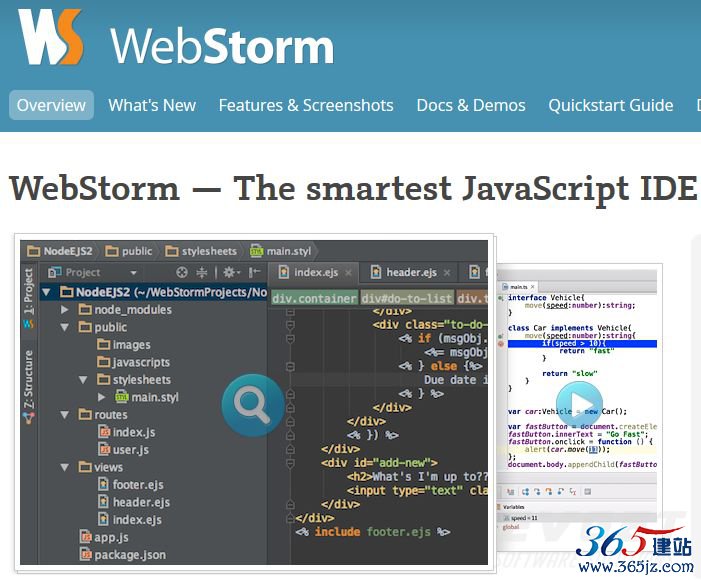The image size is (701, 580).
Task: Collapse the public folder
Action: click(x=64, y=327)
